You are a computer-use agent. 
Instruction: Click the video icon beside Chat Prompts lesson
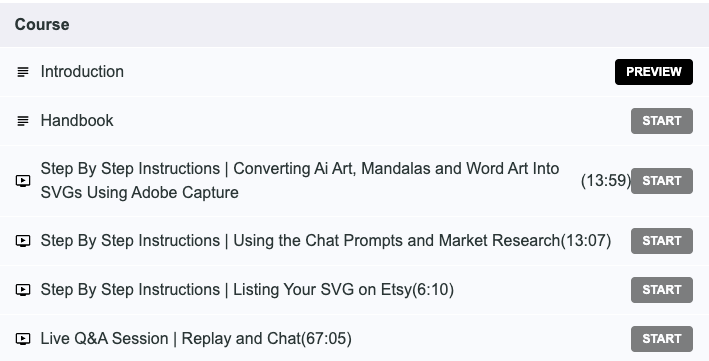coord(23,241)
